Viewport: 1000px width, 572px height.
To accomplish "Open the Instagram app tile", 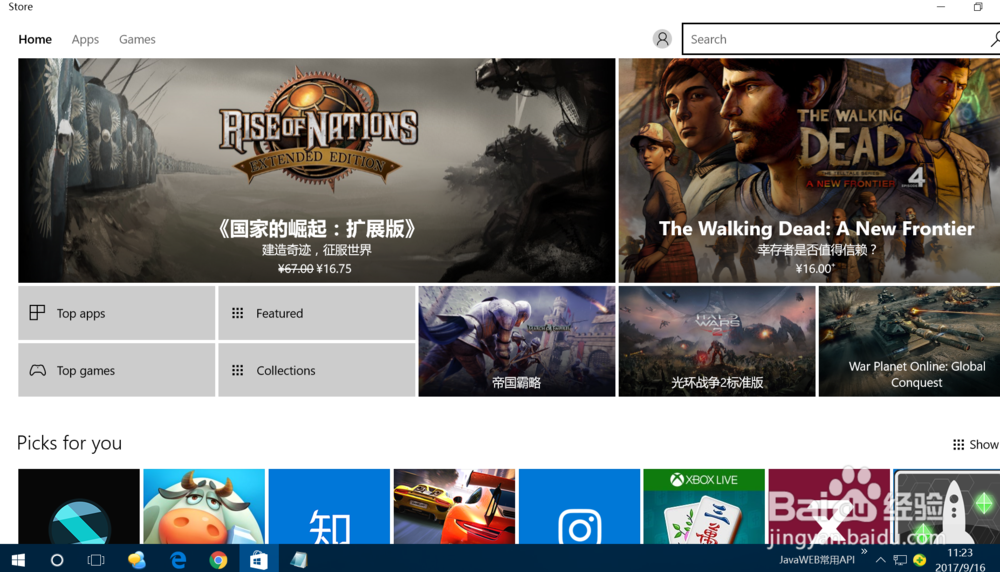I will click(579, 506).
